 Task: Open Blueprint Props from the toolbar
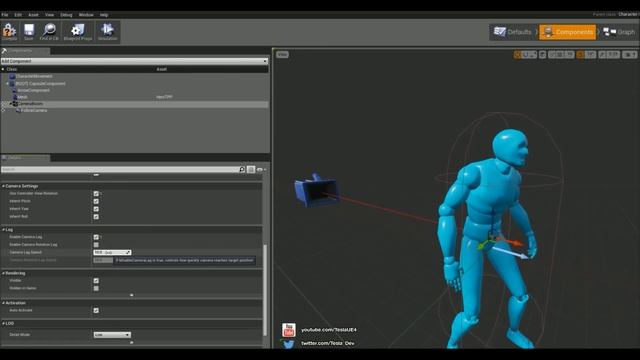78,31
